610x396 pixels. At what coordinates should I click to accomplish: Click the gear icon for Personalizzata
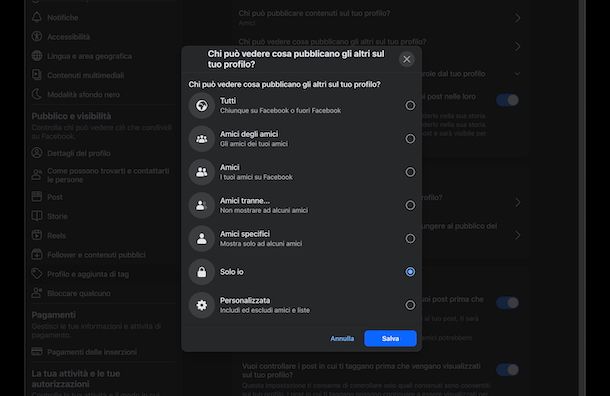tap(202, 305)
